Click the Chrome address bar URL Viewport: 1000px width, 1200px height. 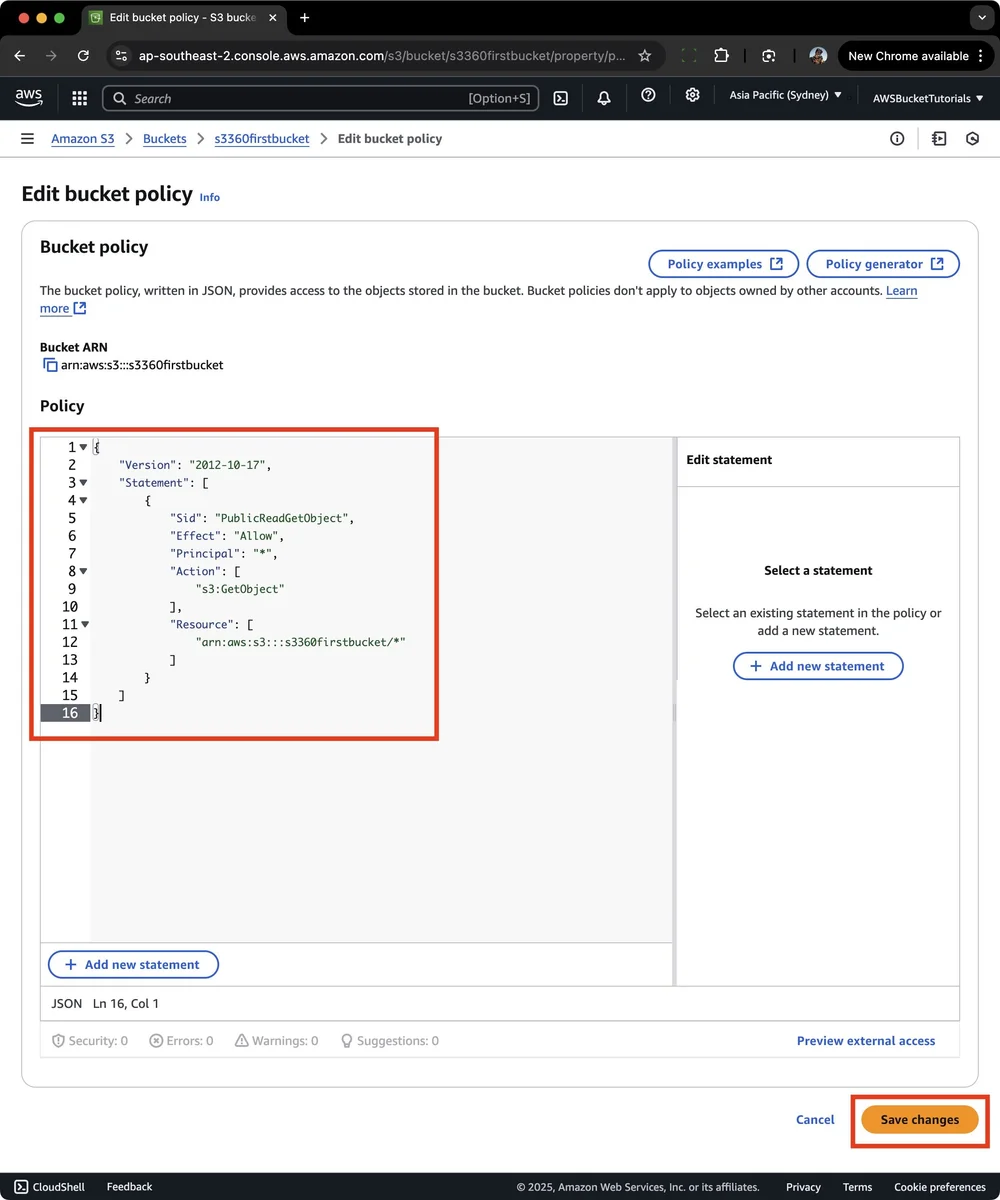coord(382,56)
